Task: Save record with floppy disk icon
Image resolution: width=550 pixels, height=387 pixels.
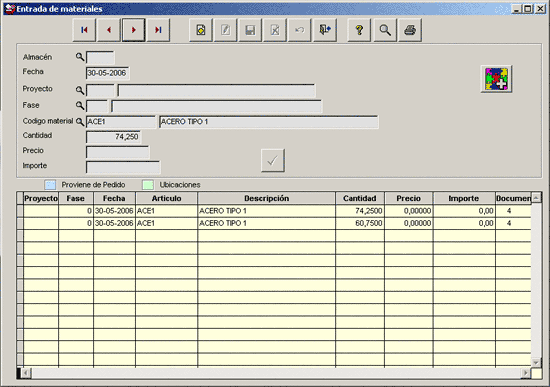Action: coord(250,30)
